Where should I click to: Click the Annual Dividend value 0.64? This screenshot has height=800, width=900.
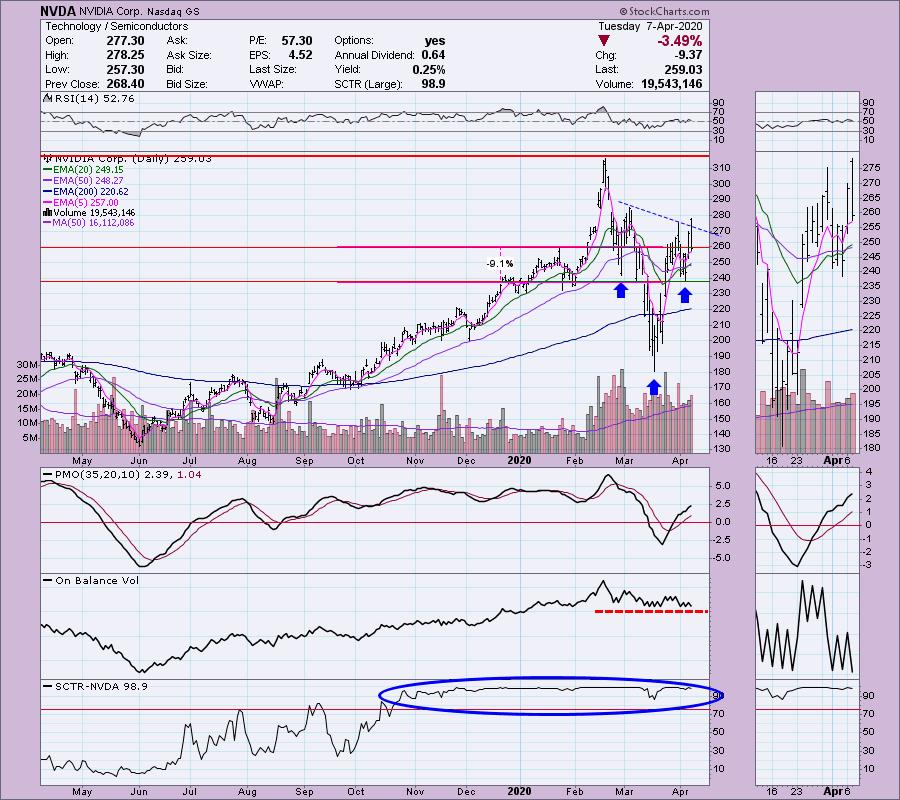pos(433,55)
